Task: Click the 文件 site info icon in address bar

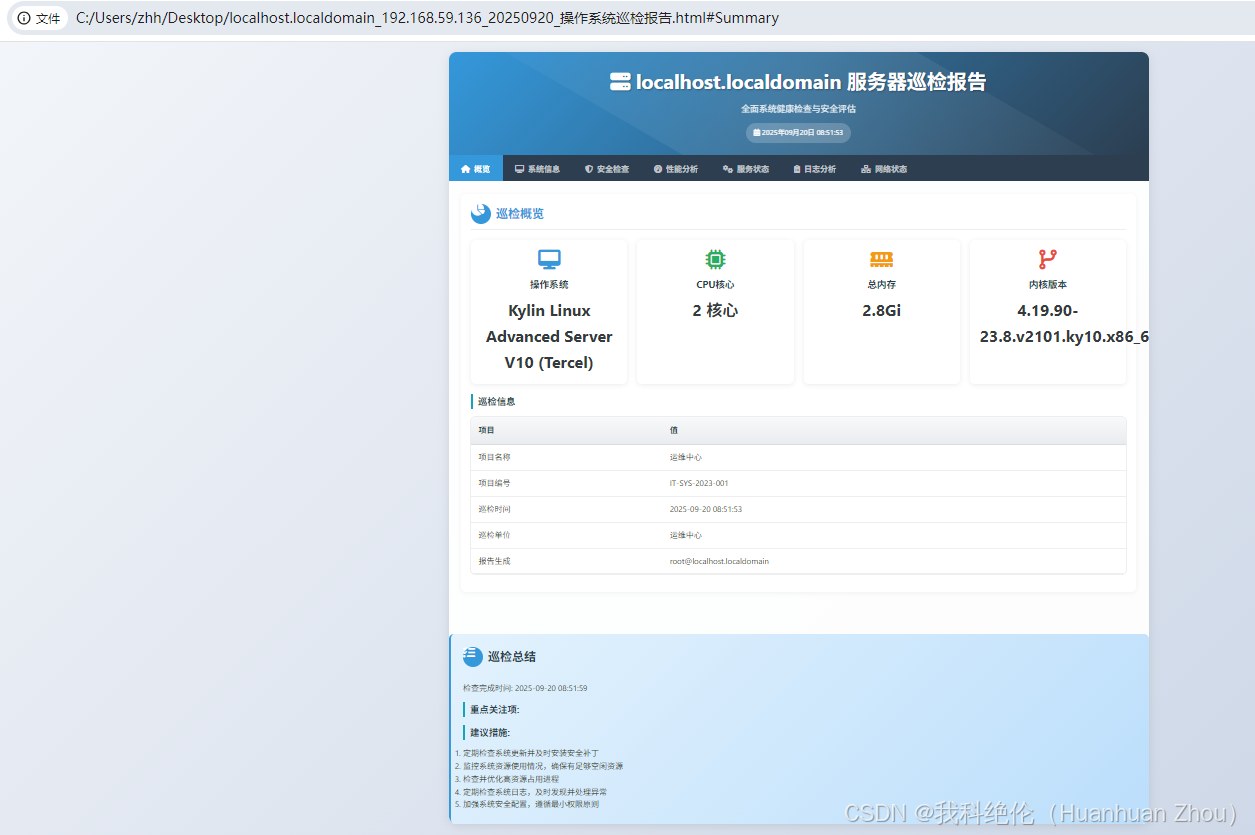Action: 39,18
